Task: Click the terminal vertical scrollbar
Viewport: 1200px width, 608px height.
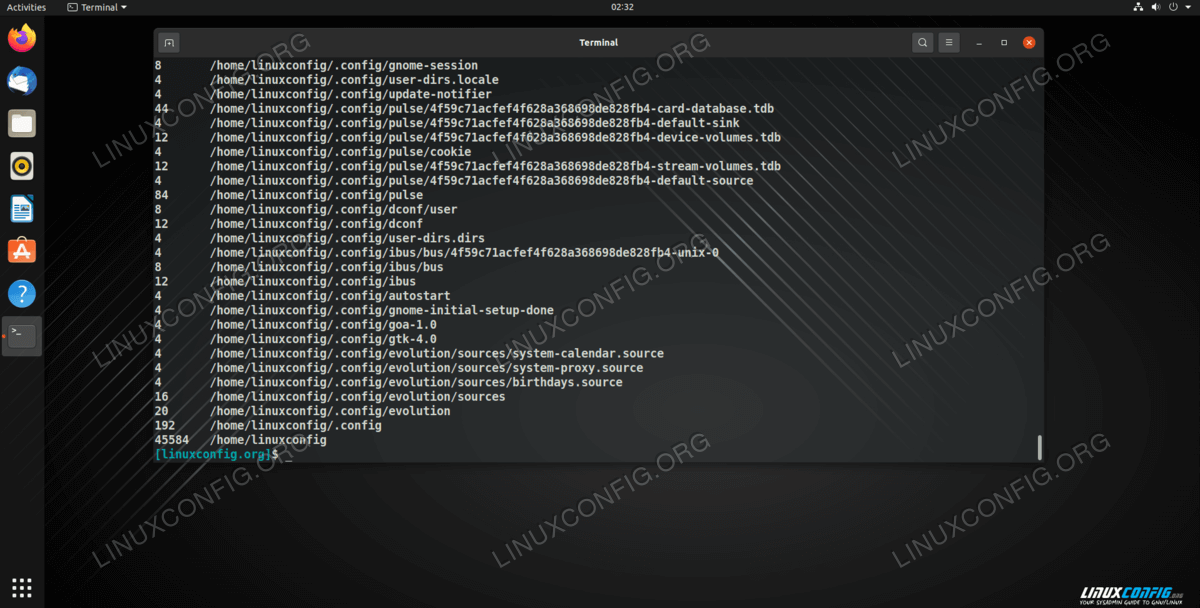Action: coord(1039,446)
